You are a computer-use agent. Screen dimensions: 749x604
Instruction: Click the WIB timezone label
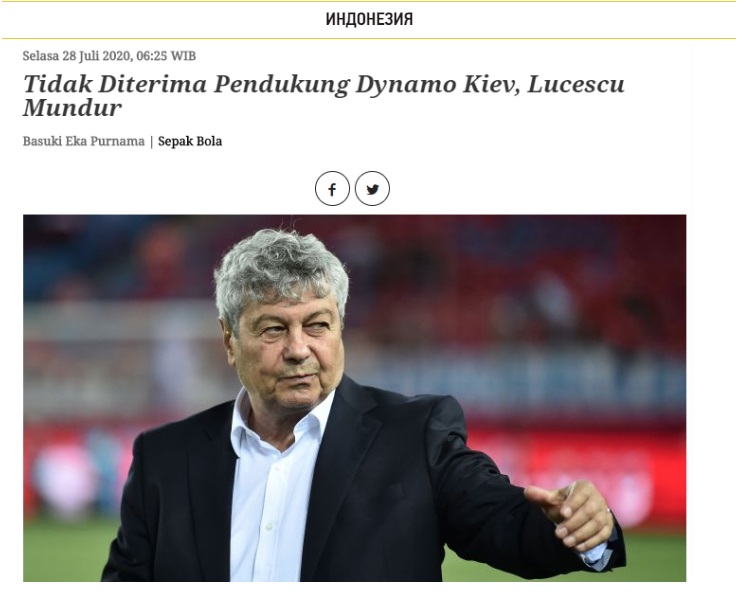click(183, 56)
